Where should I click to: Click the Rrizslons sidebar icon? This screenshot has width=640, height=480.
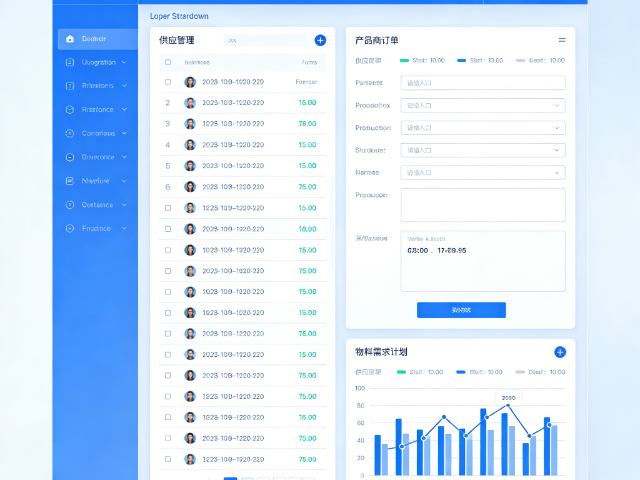point(70,86)
